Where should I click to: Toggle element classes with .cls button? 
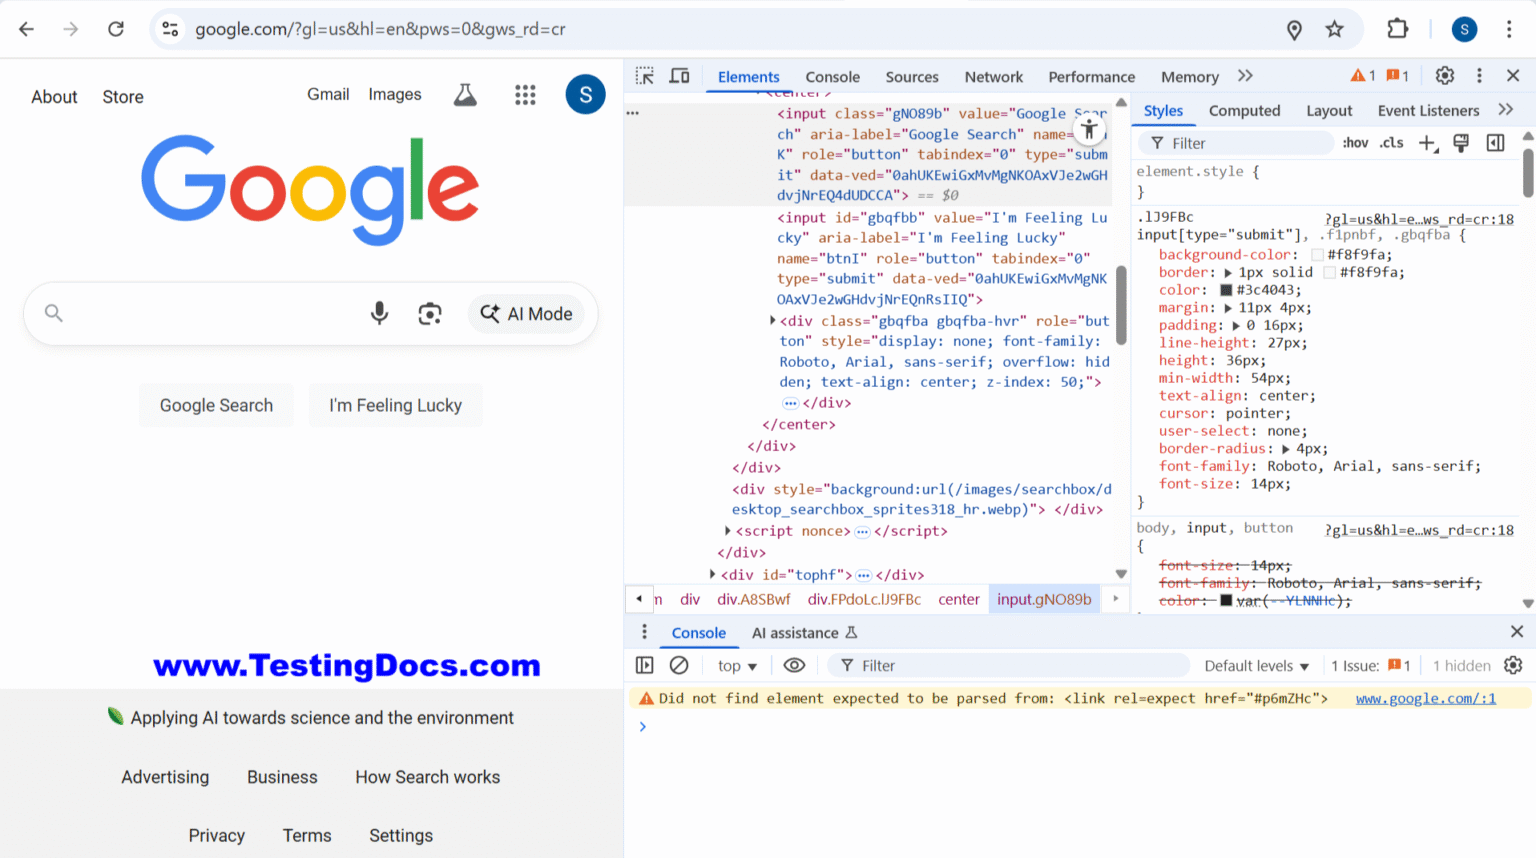click(x=1390, y=142)
